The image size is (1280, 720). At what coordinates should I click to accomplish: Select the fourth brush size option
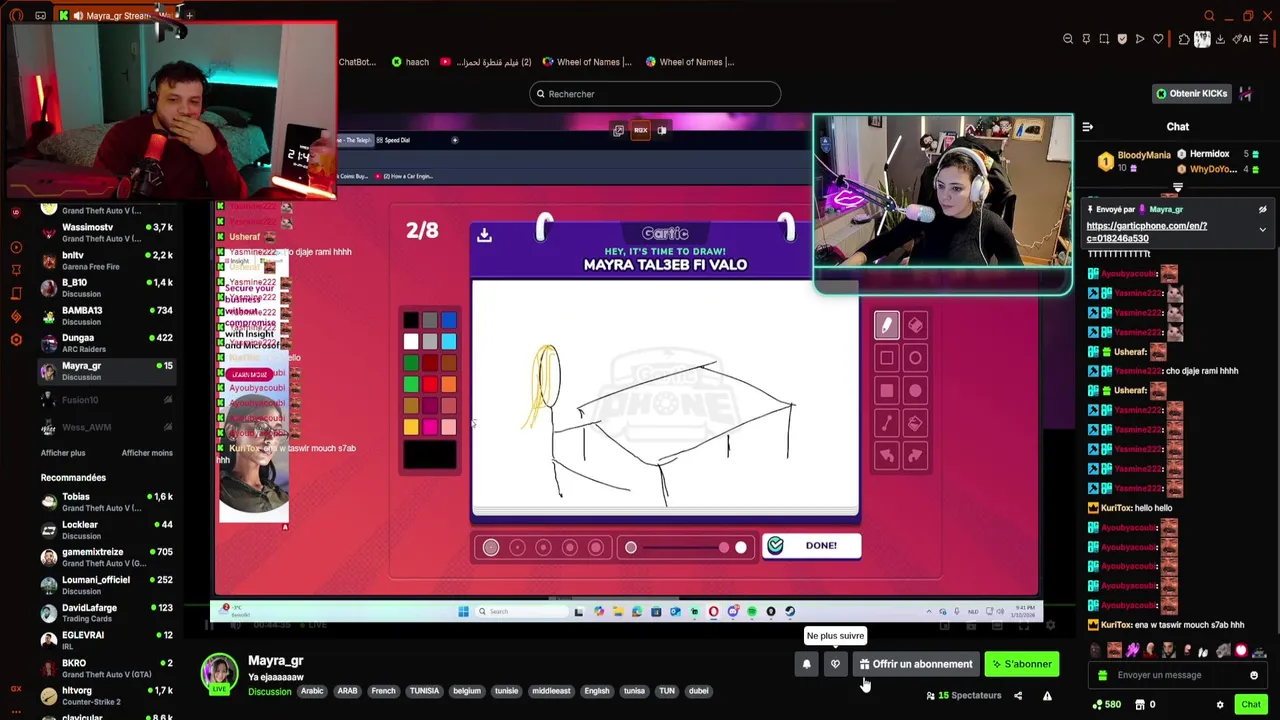[x=569, y=547]
